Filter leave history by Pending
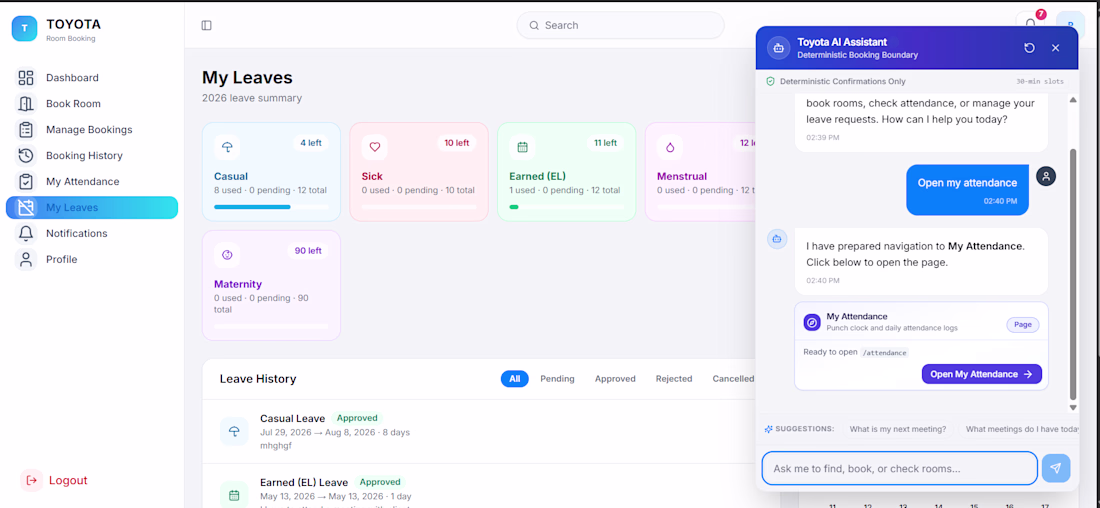This screenshot has height=508, width=1100. point(557,379)
